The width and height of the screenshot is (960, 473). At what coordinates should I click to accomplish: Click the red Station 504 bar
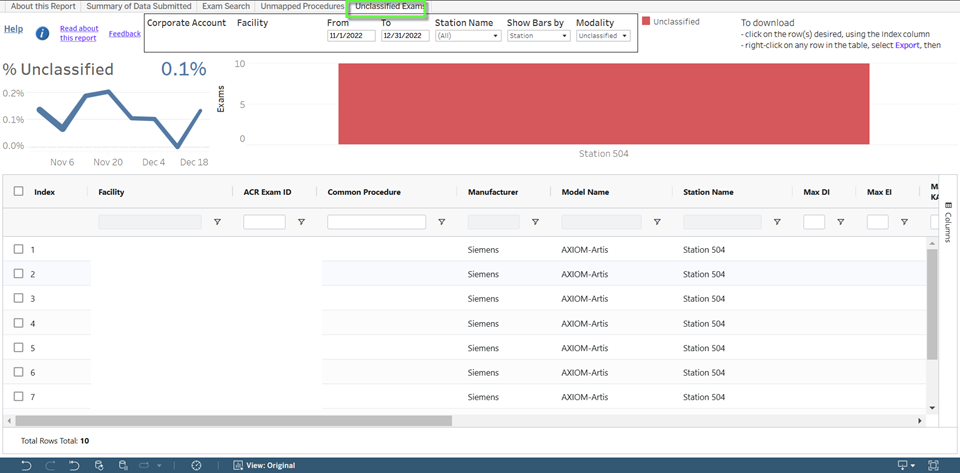(604, 103)
